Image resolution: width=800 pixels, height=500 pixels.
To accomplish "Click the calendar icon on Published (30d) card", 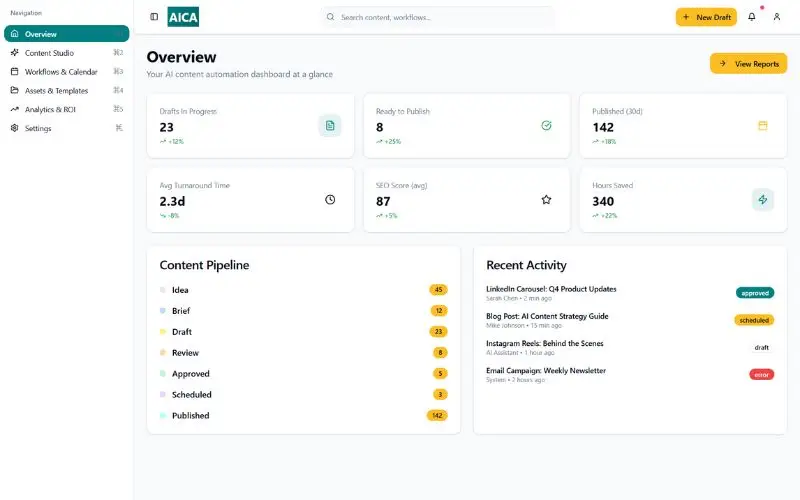I will 763,126.
